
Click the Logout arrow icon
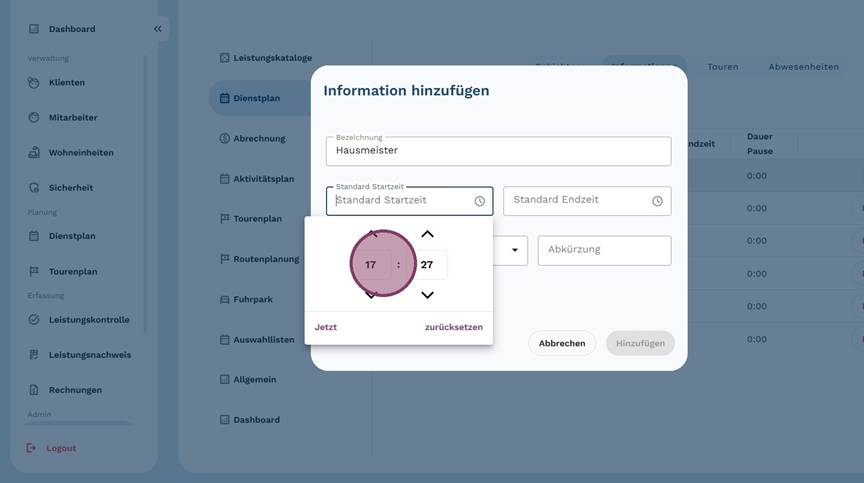coord(31,448)
